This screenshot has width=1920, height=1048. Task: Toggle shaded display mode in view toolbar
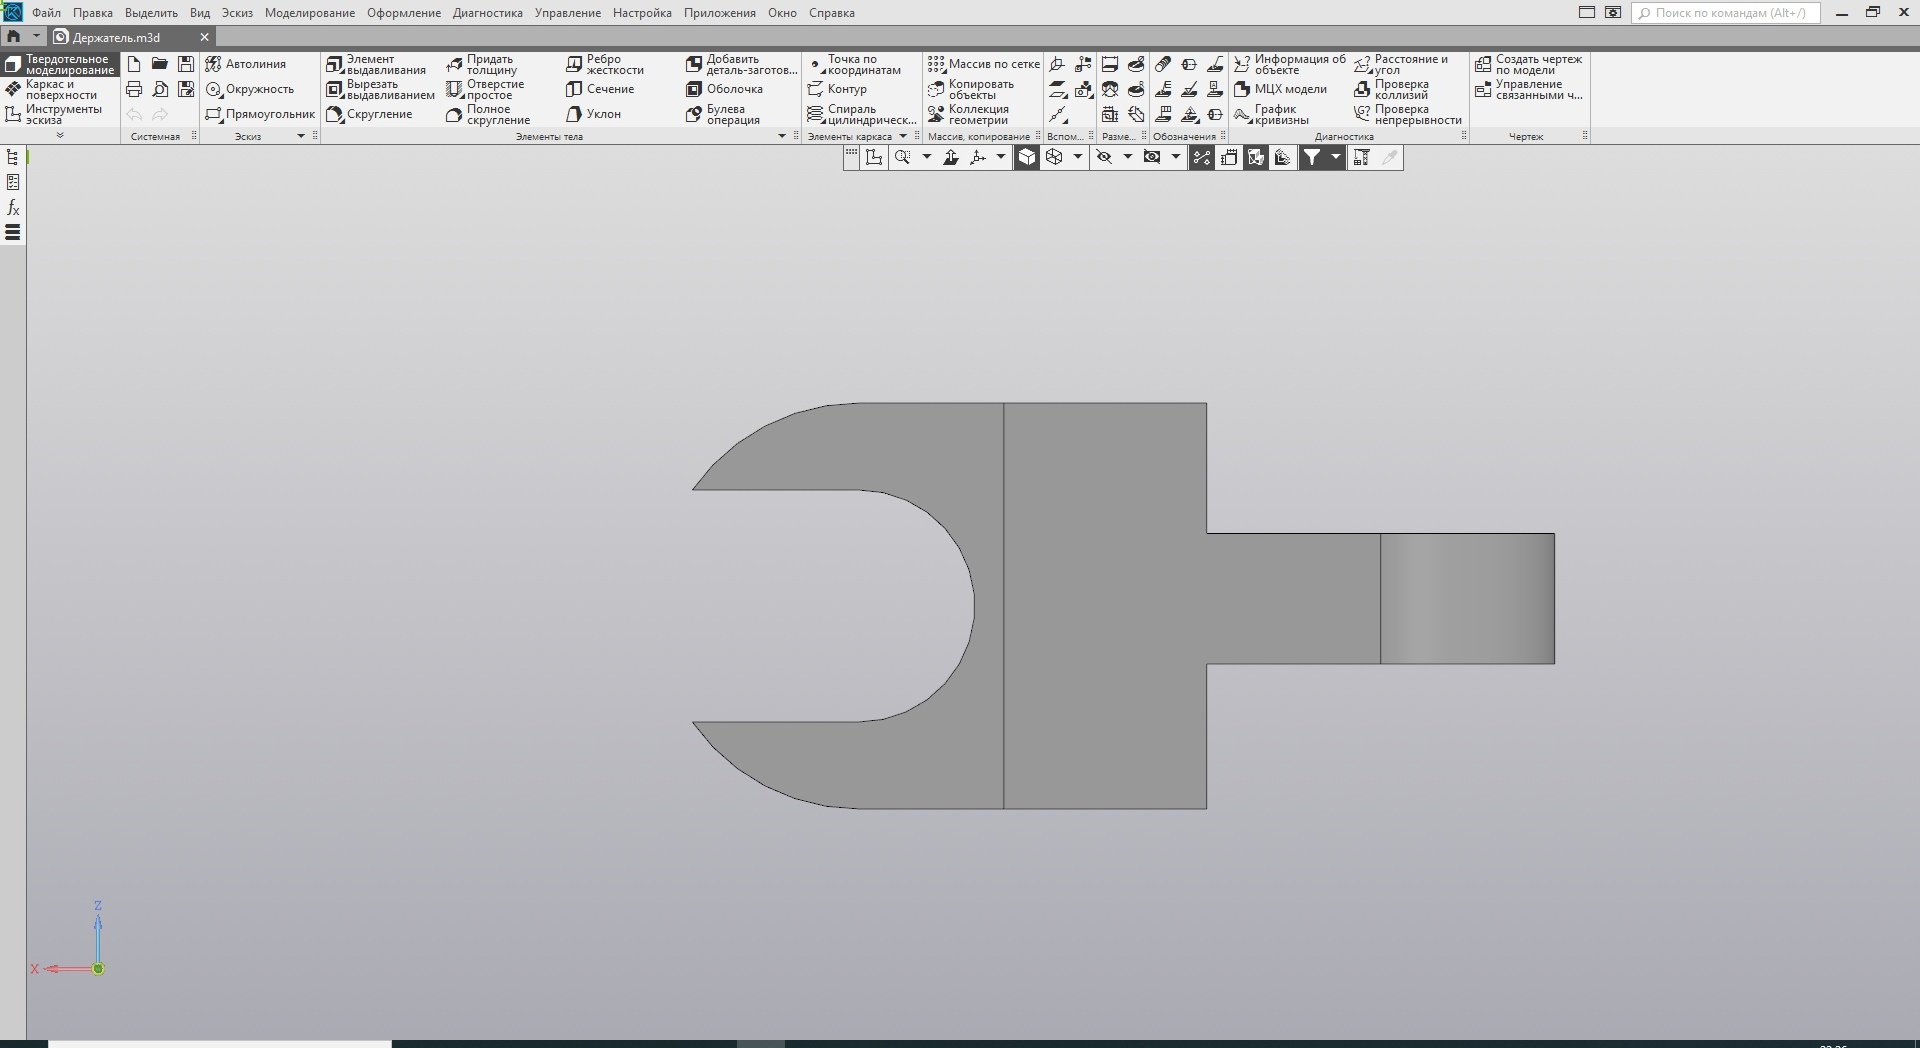[1027, 157]
